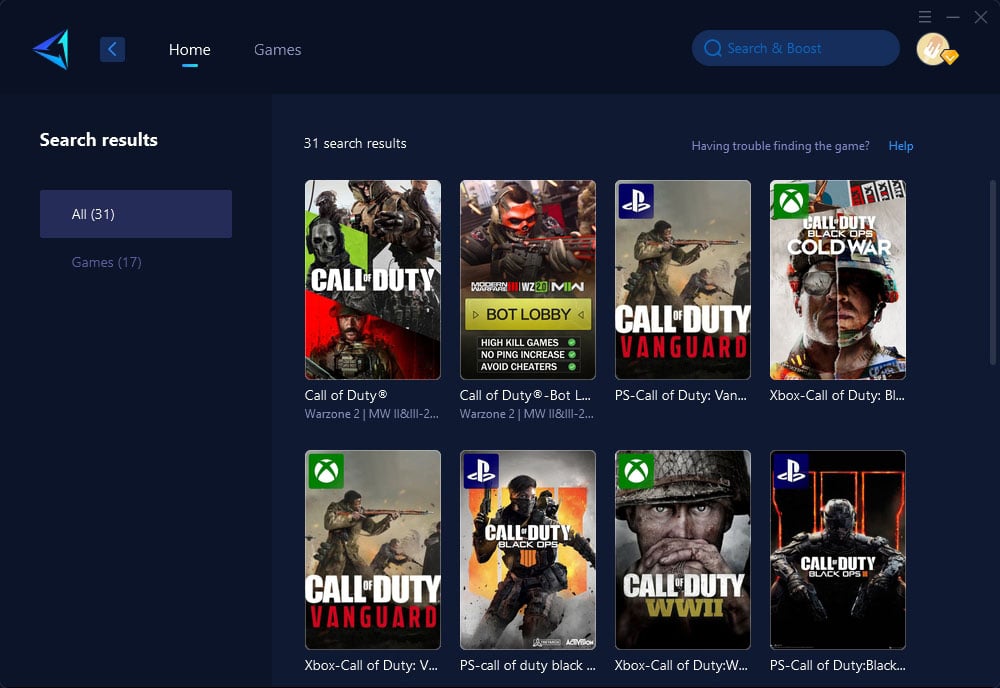1000x688 pixels.
Task: Click 'PS-Call of Duty:Black...' title
Action: (837, 665)
